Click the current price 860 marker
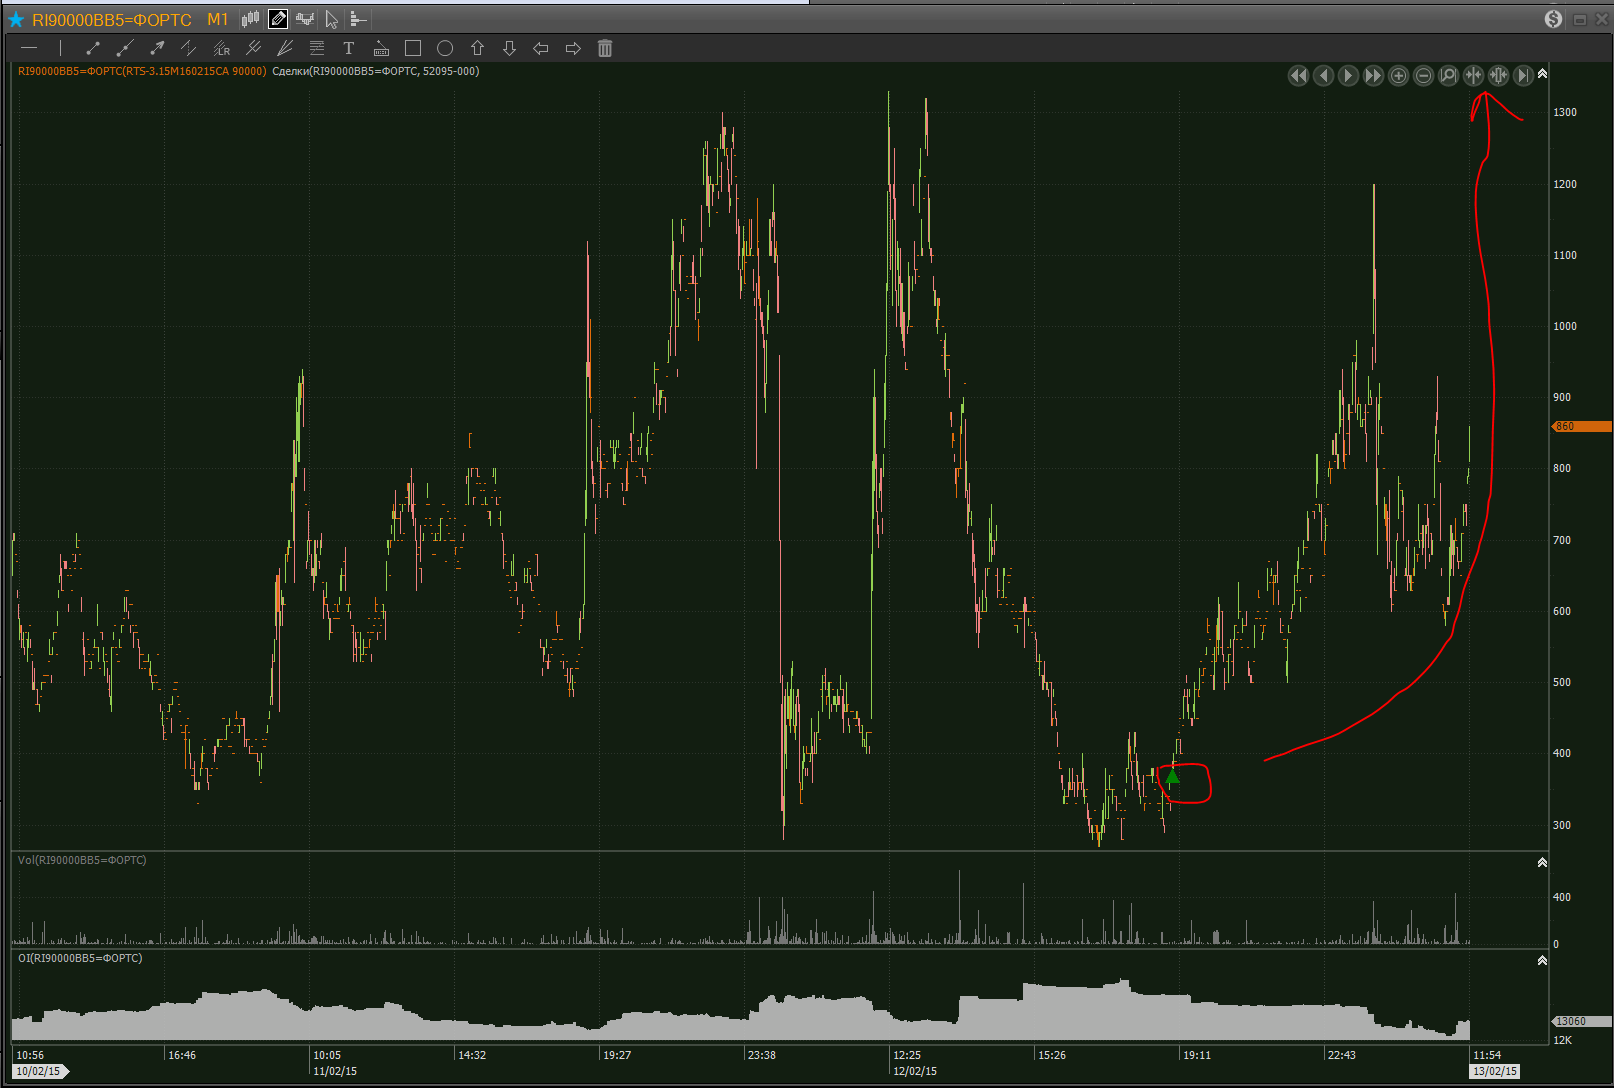This screenshot has height=1088, width=1614. tap(1581, 427)
